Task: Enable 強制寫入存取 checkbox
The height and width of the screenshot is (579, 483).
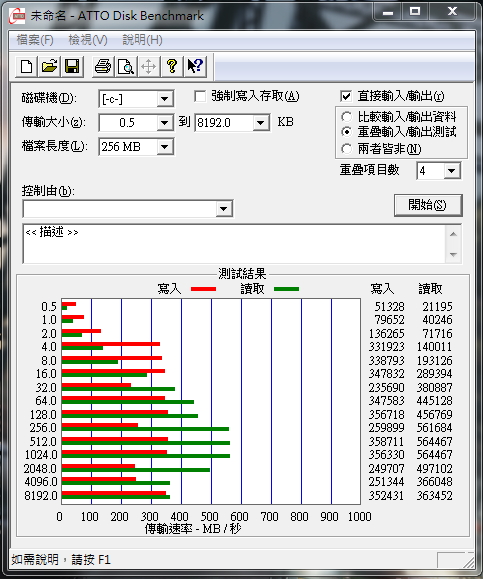Action: point(200,96)
